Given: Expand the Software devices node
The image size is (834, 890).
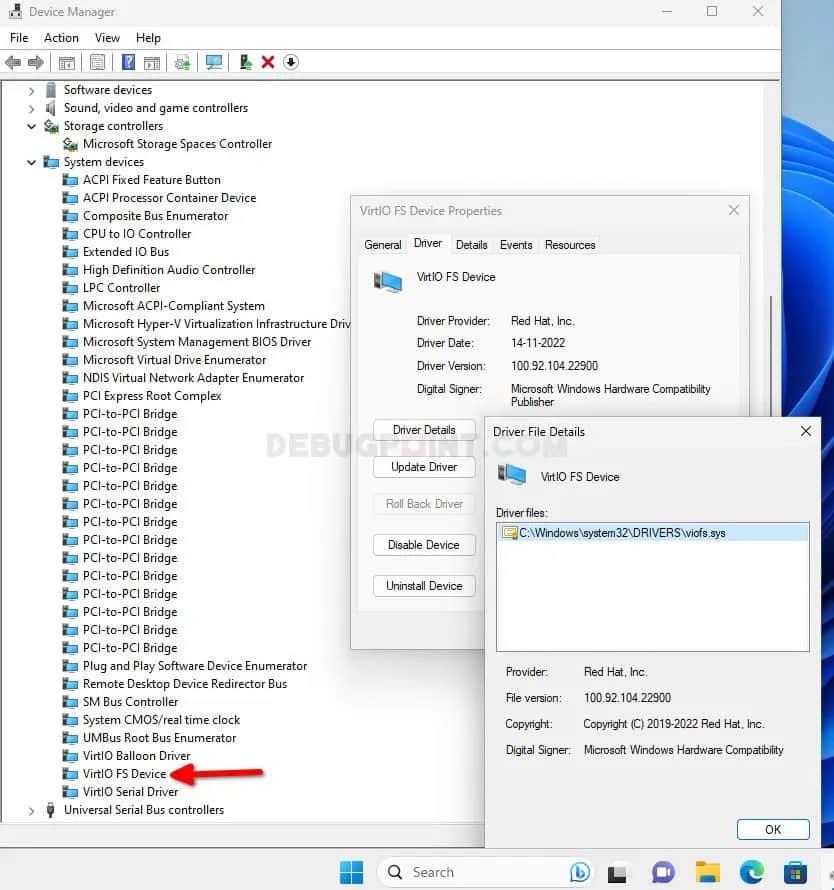Looking at the screenshot, I should pyautogui.click(x=32, y=90).
